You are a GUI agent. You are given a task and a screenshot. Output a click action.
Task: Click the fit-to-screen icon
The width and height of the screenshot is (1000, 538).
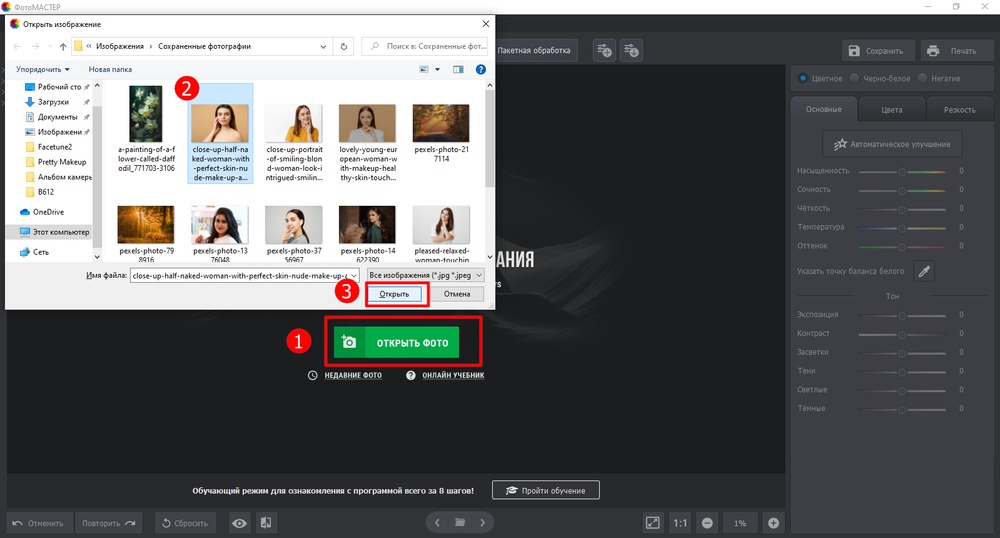(x=652, y=523)
